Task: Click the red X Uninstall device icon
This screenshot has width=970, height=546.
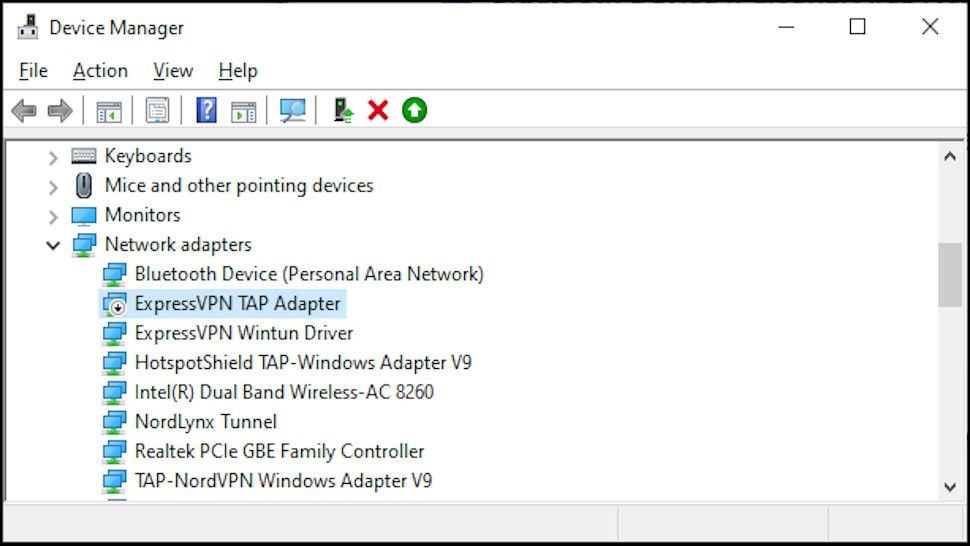Action: click(378, 111)
